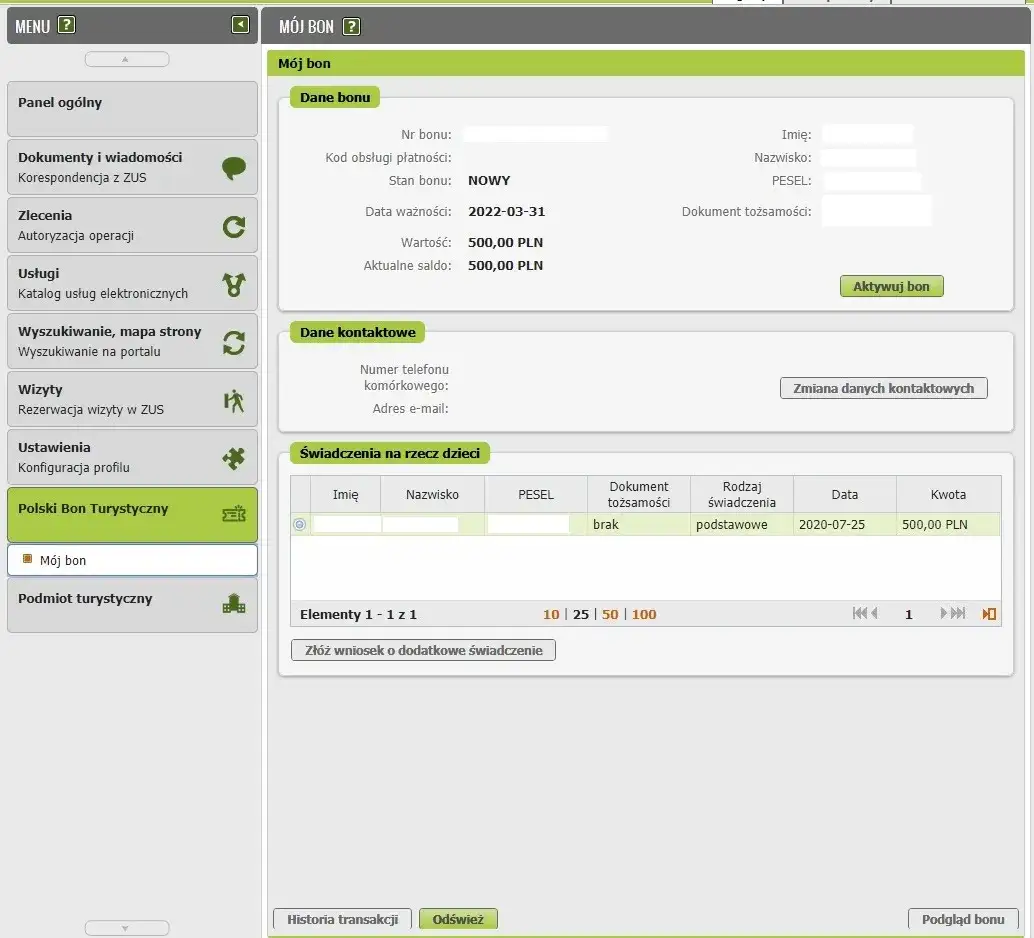The image size is (1034, 938).
Task: Collapse the menu sidebar with arrow icon
Action: click(240, 25)
